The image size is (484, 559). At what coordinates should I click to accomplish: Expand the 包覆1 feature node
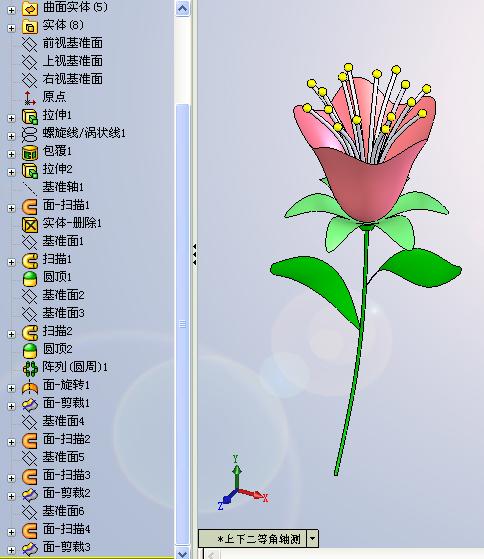(x=11, y=154)
